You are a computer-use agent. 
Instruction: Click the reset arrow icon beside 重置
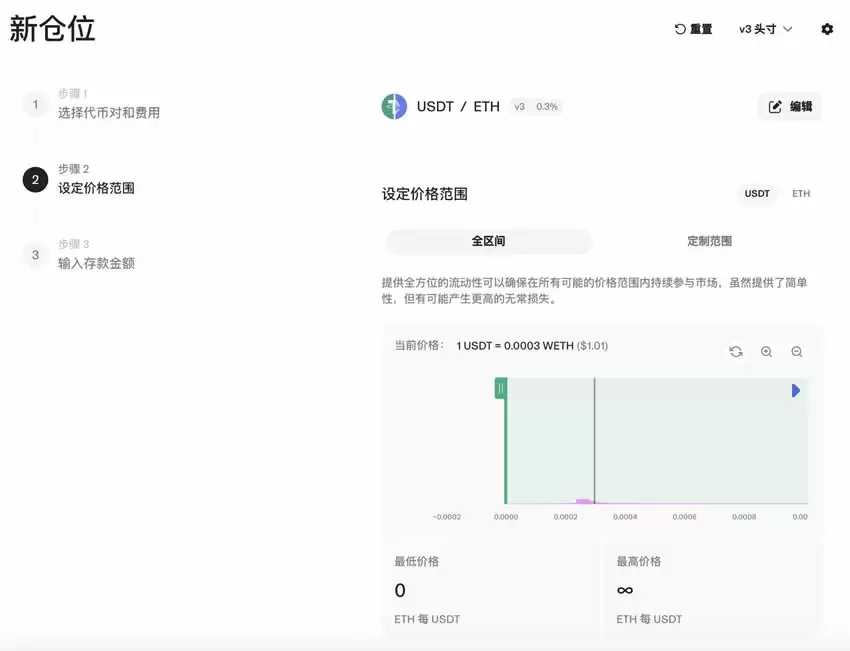(x=679, y=29)
